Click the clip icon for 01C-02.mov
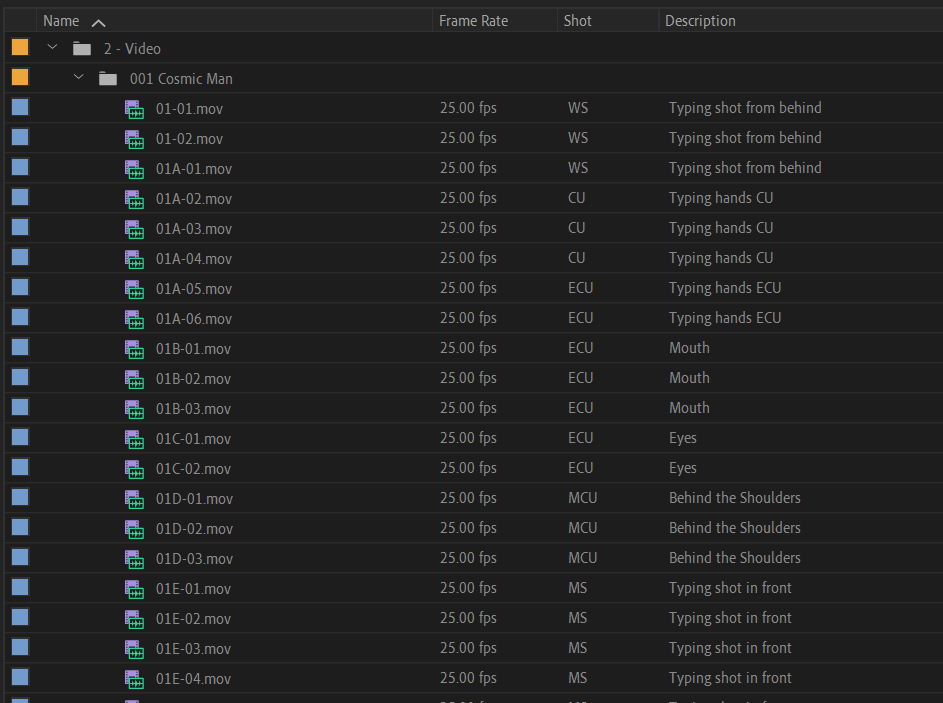The height and width of the screenshot is (703, 943). click(134, 470)
